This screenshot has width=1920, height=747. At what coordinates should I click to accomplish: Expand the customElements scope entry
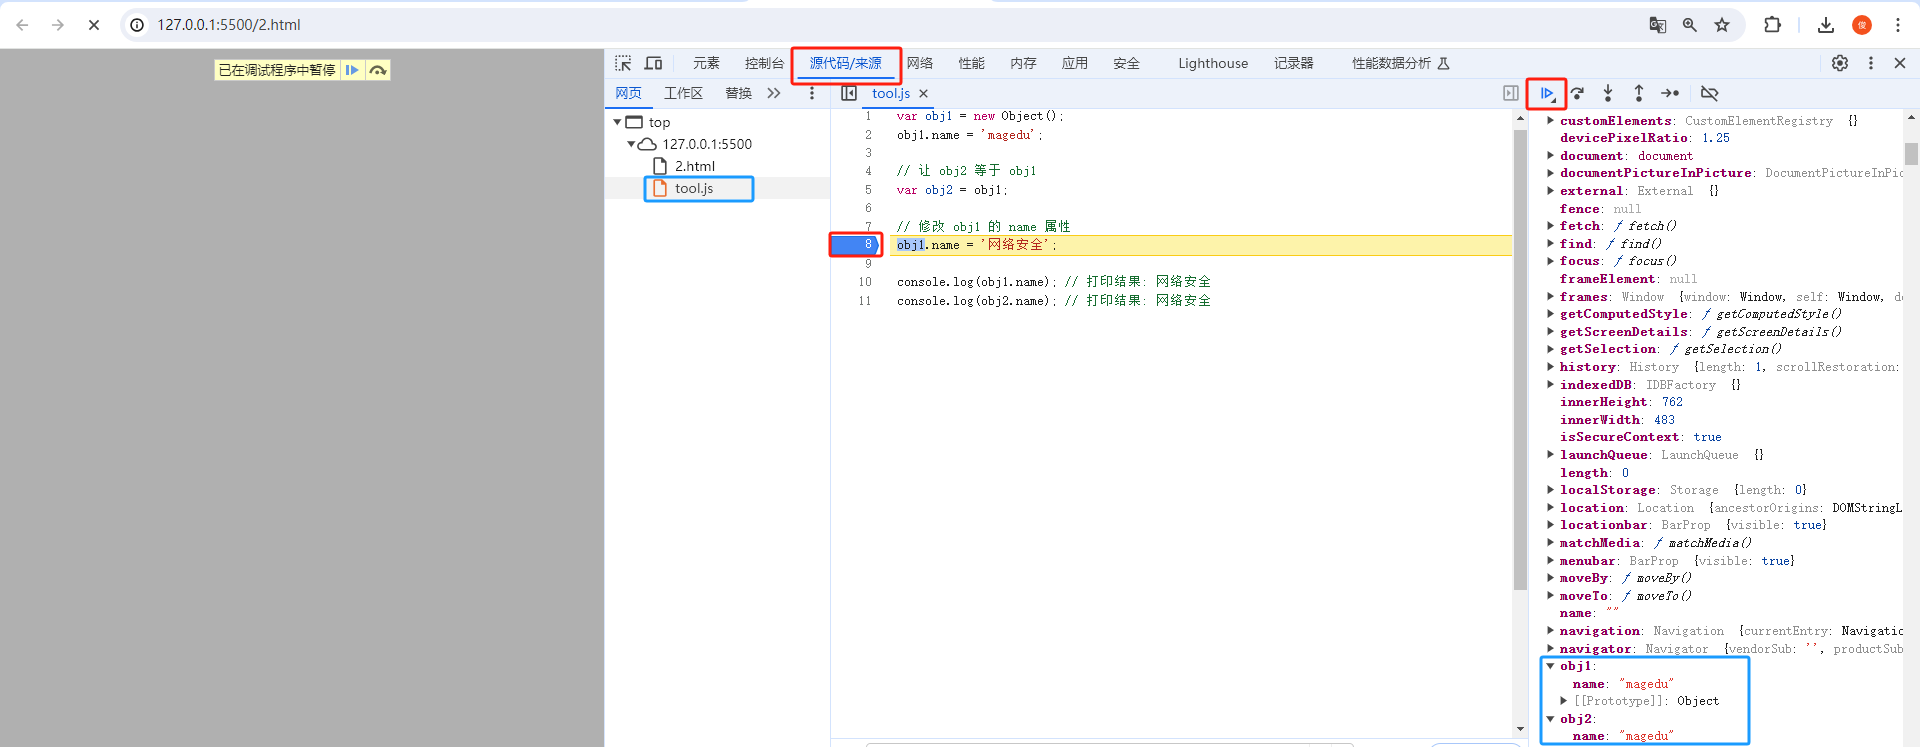(x=1551, y=120)
